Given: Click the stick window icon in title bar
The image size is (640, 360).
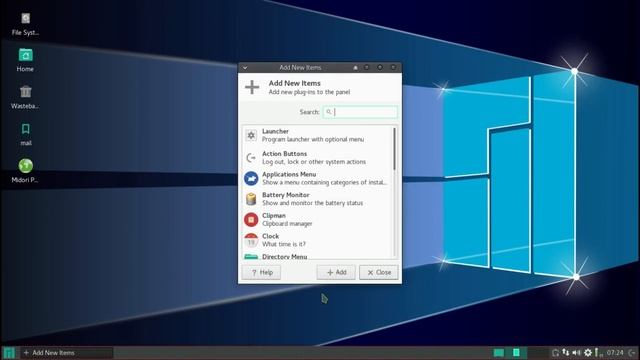Looking at the screenshot, I should (355, 68).
